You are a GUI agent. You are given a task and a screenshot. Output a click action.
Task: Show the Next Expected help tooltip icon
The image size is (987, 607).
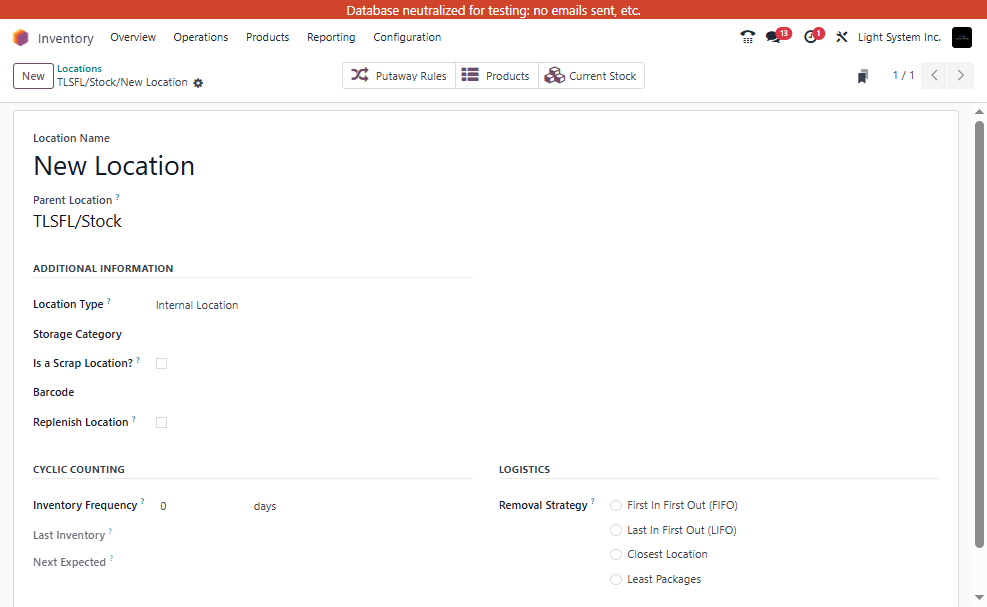(x=111, y=558)
